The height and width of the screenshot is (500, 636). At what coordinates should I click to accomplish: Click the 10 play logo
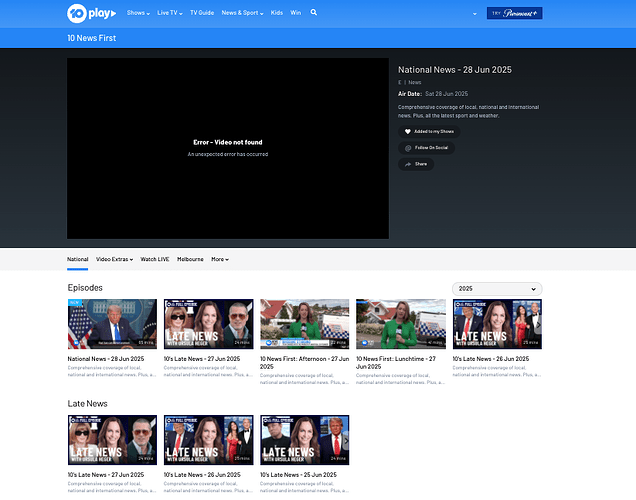coord(92,13)
